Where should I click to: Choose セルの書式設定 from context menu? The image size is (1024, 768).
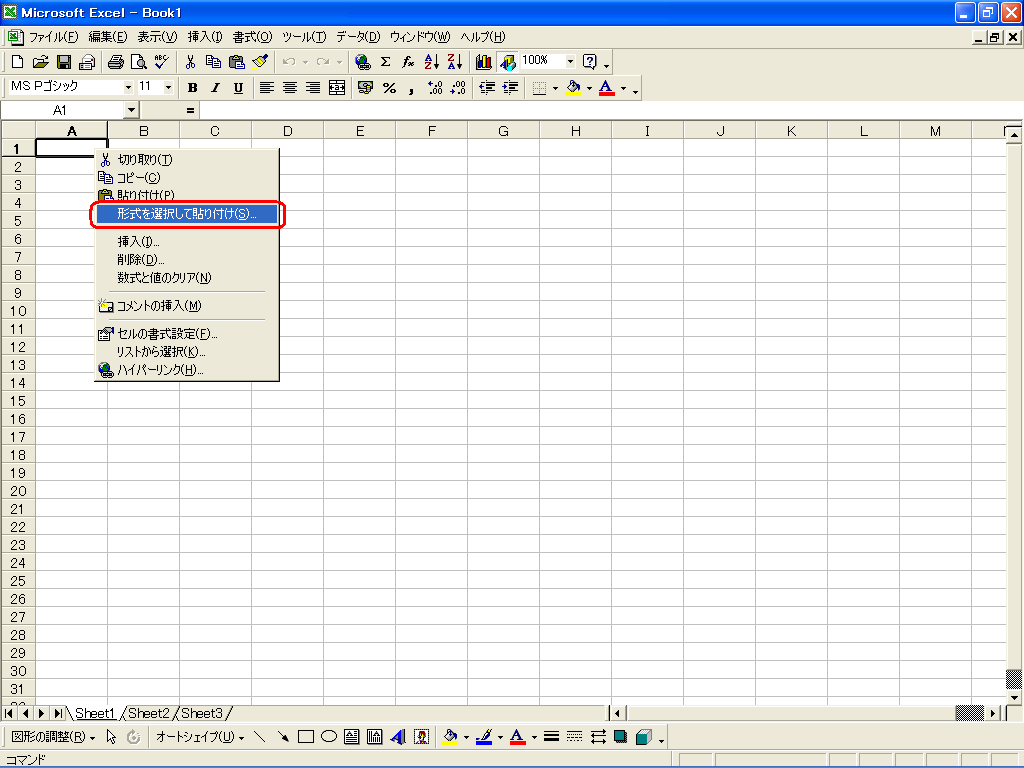(x=187, y=334)
